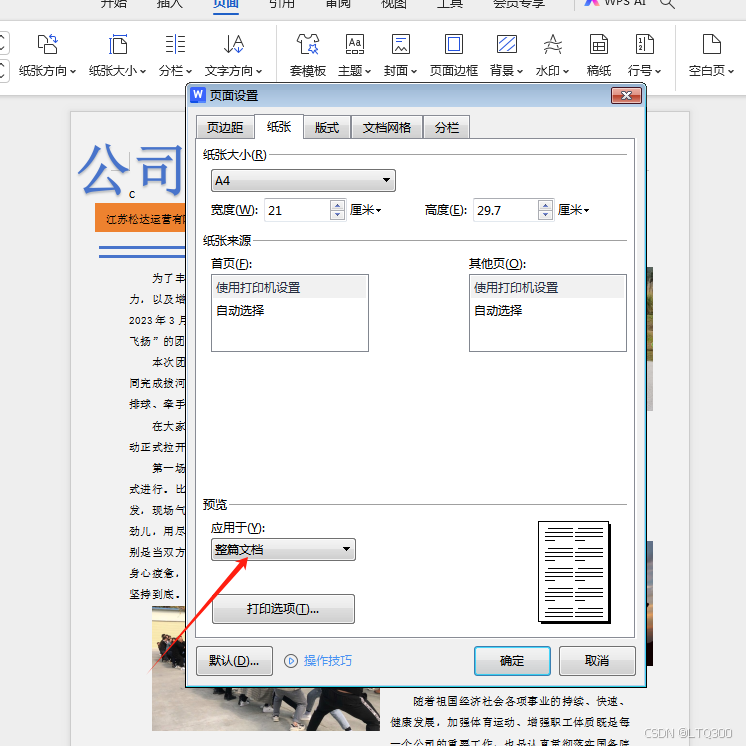Image resolution: width=746 pixels, height=746 pixels.
Task: Close the 页面设置 dialog
Action: pyautogui.click(x=626, y=96)
